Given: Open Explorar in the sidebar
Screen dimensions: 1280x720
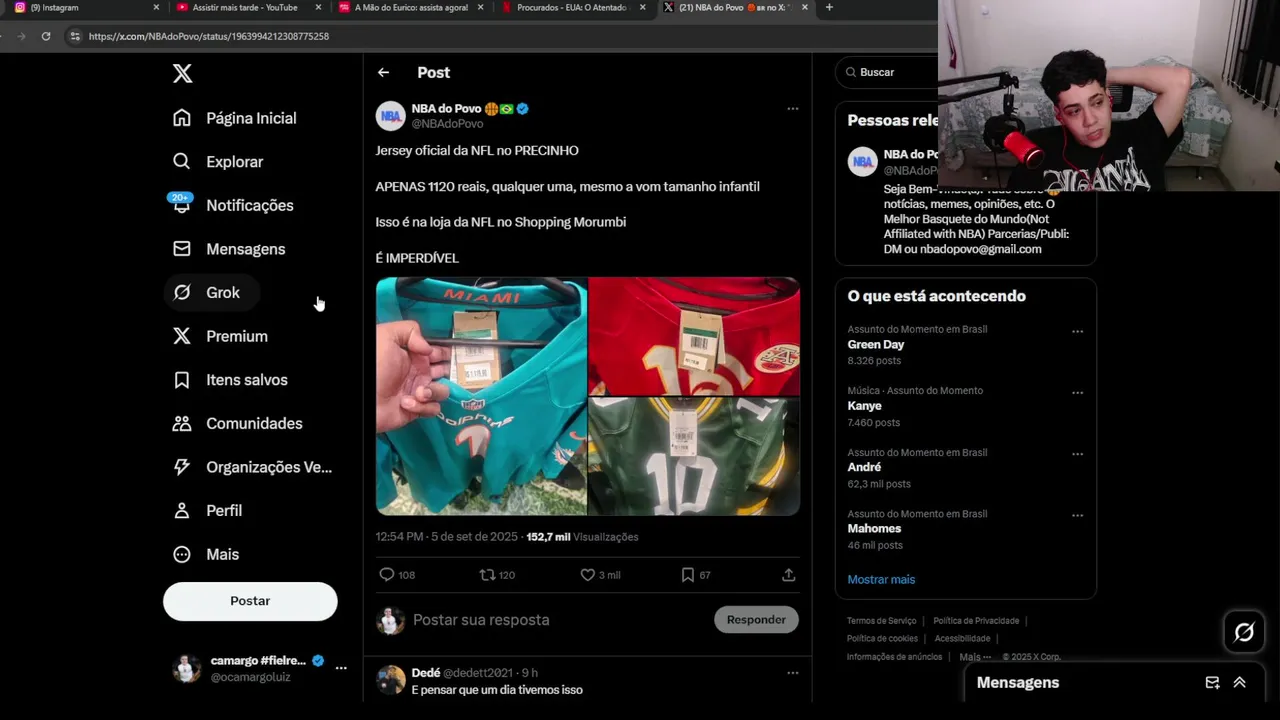Looking at the screenshot, I should 218,162.
